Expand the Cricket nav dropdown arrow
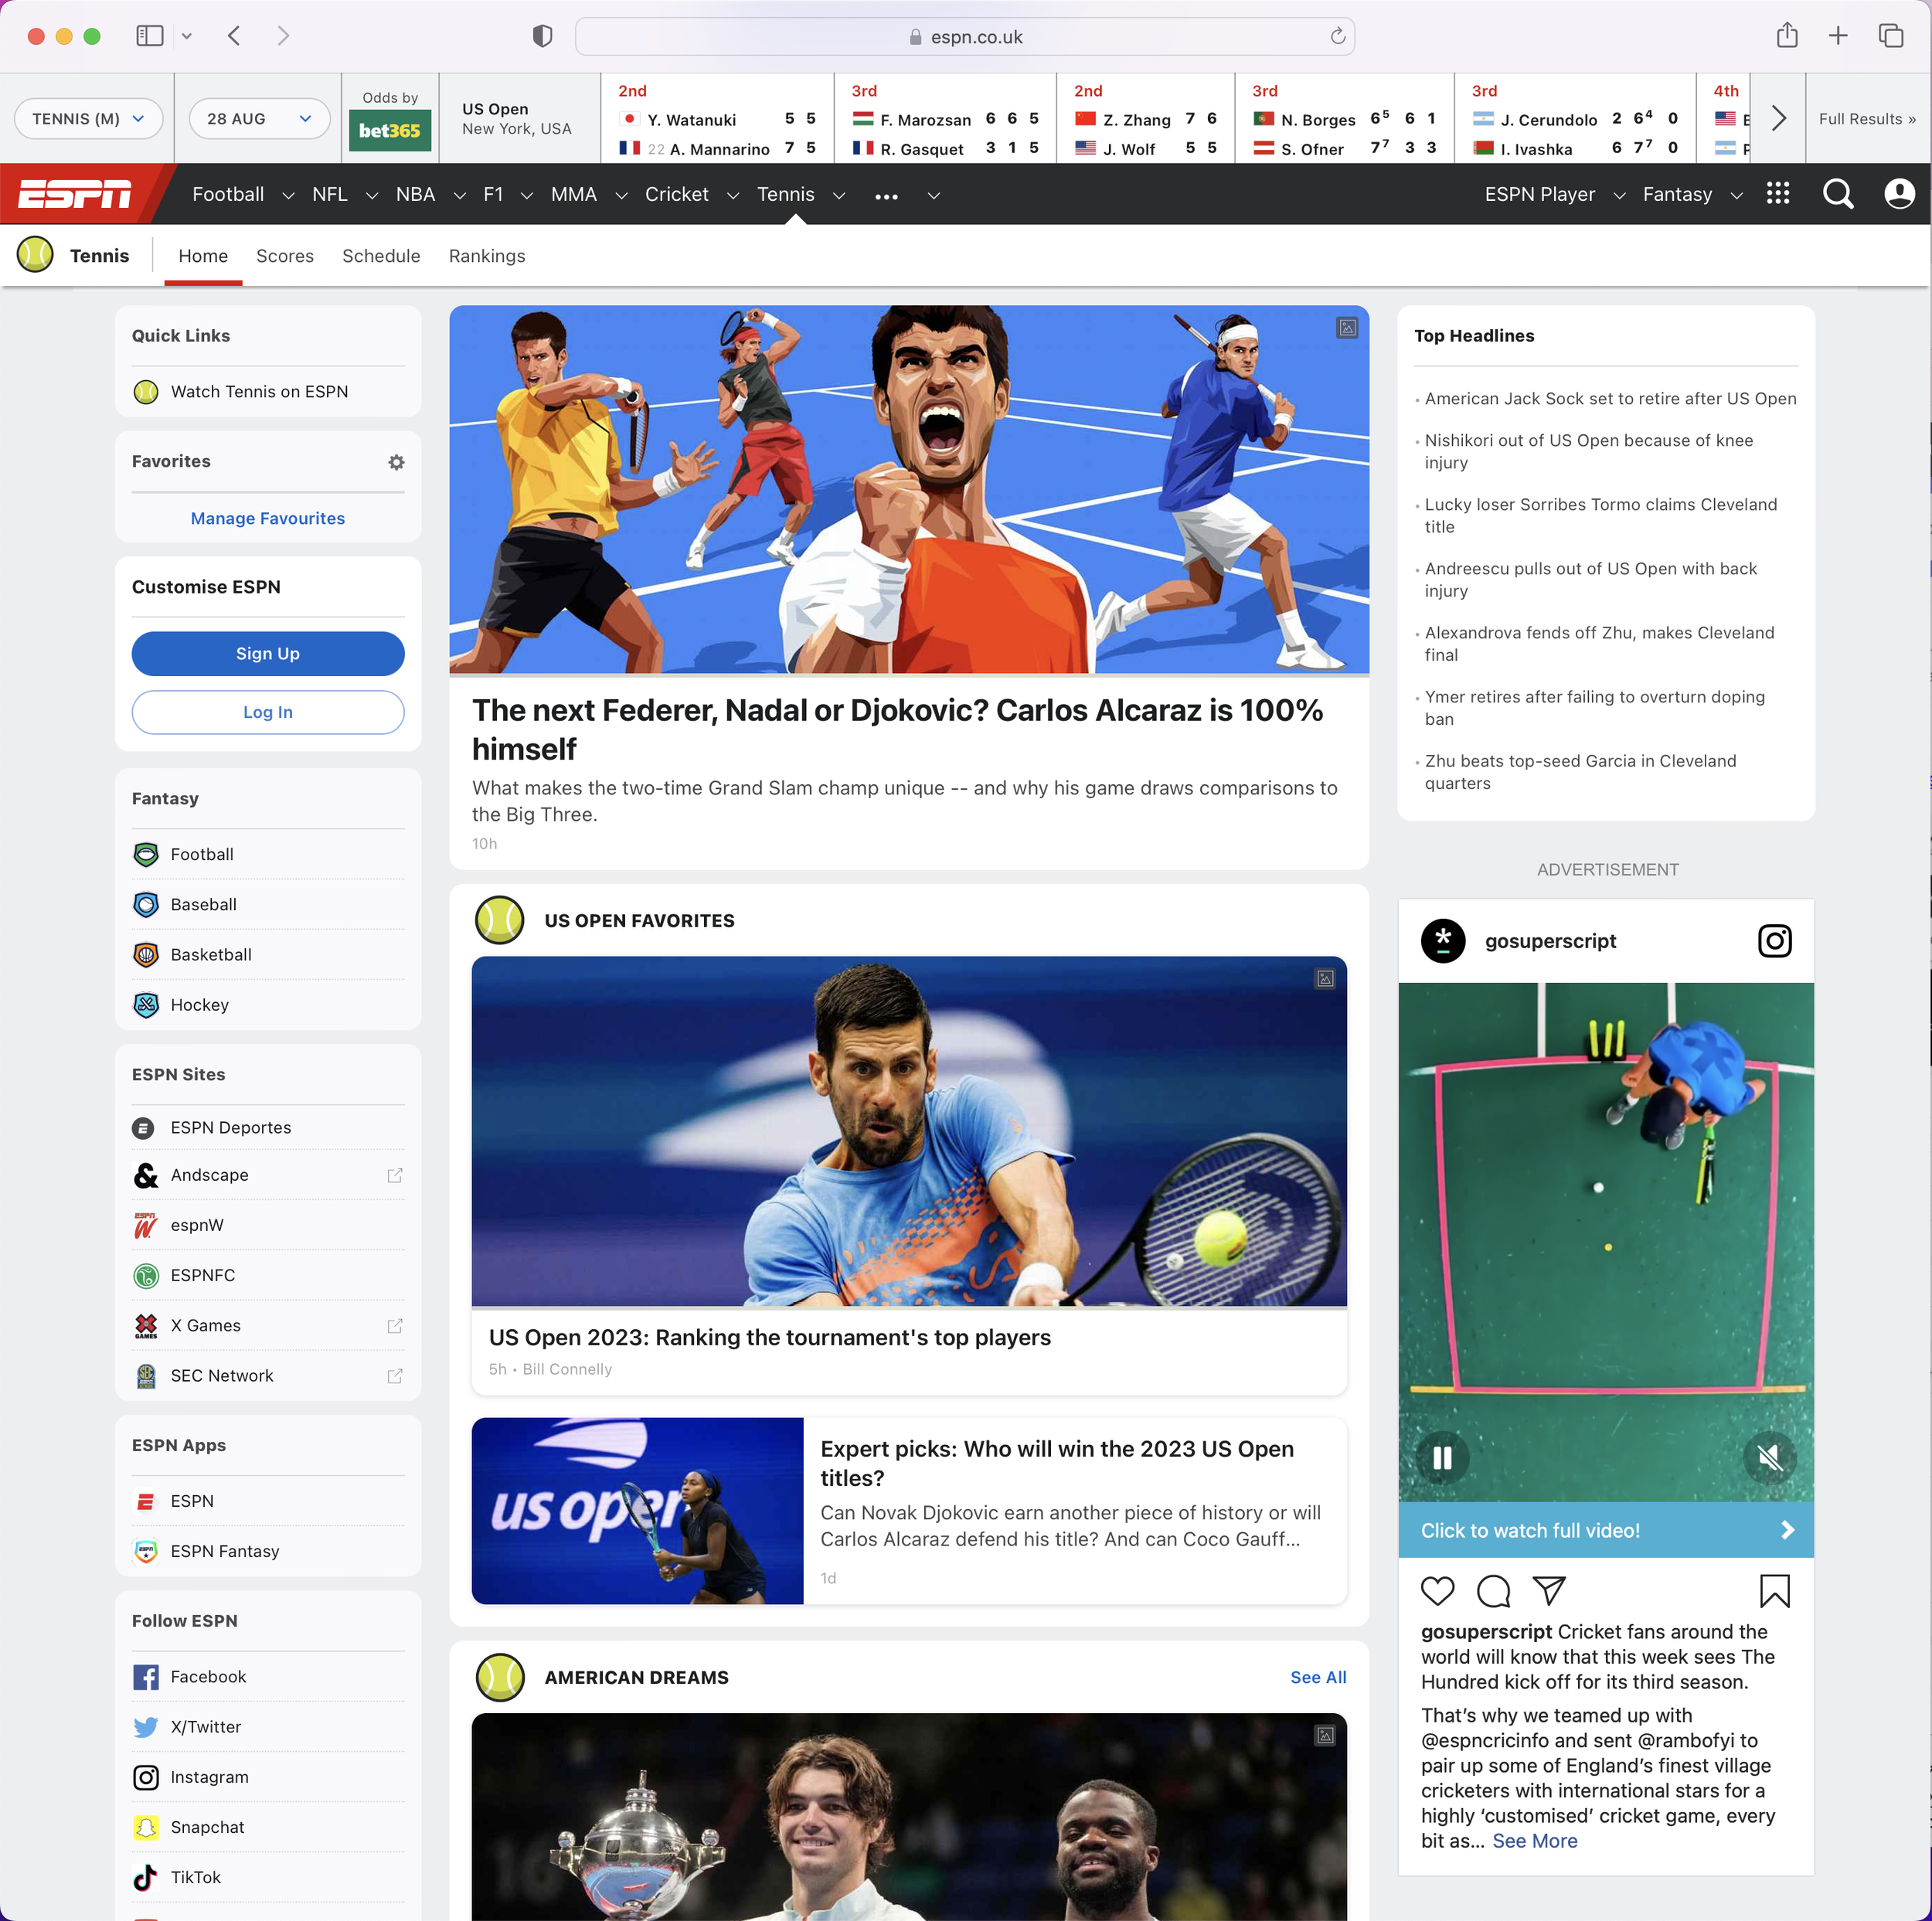 click(733, 195)
